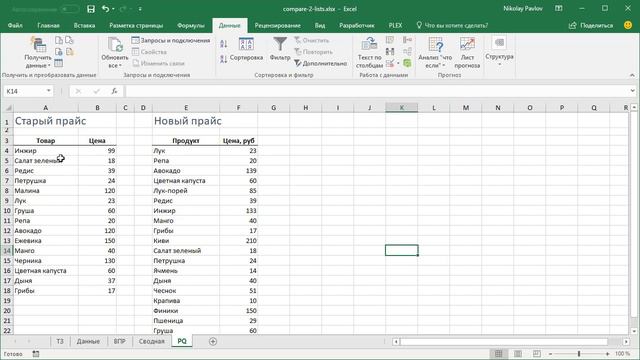Click the Что вы хотите сделать search box
640x360 pixels.
pyautogui.click(x=452, y=25)
